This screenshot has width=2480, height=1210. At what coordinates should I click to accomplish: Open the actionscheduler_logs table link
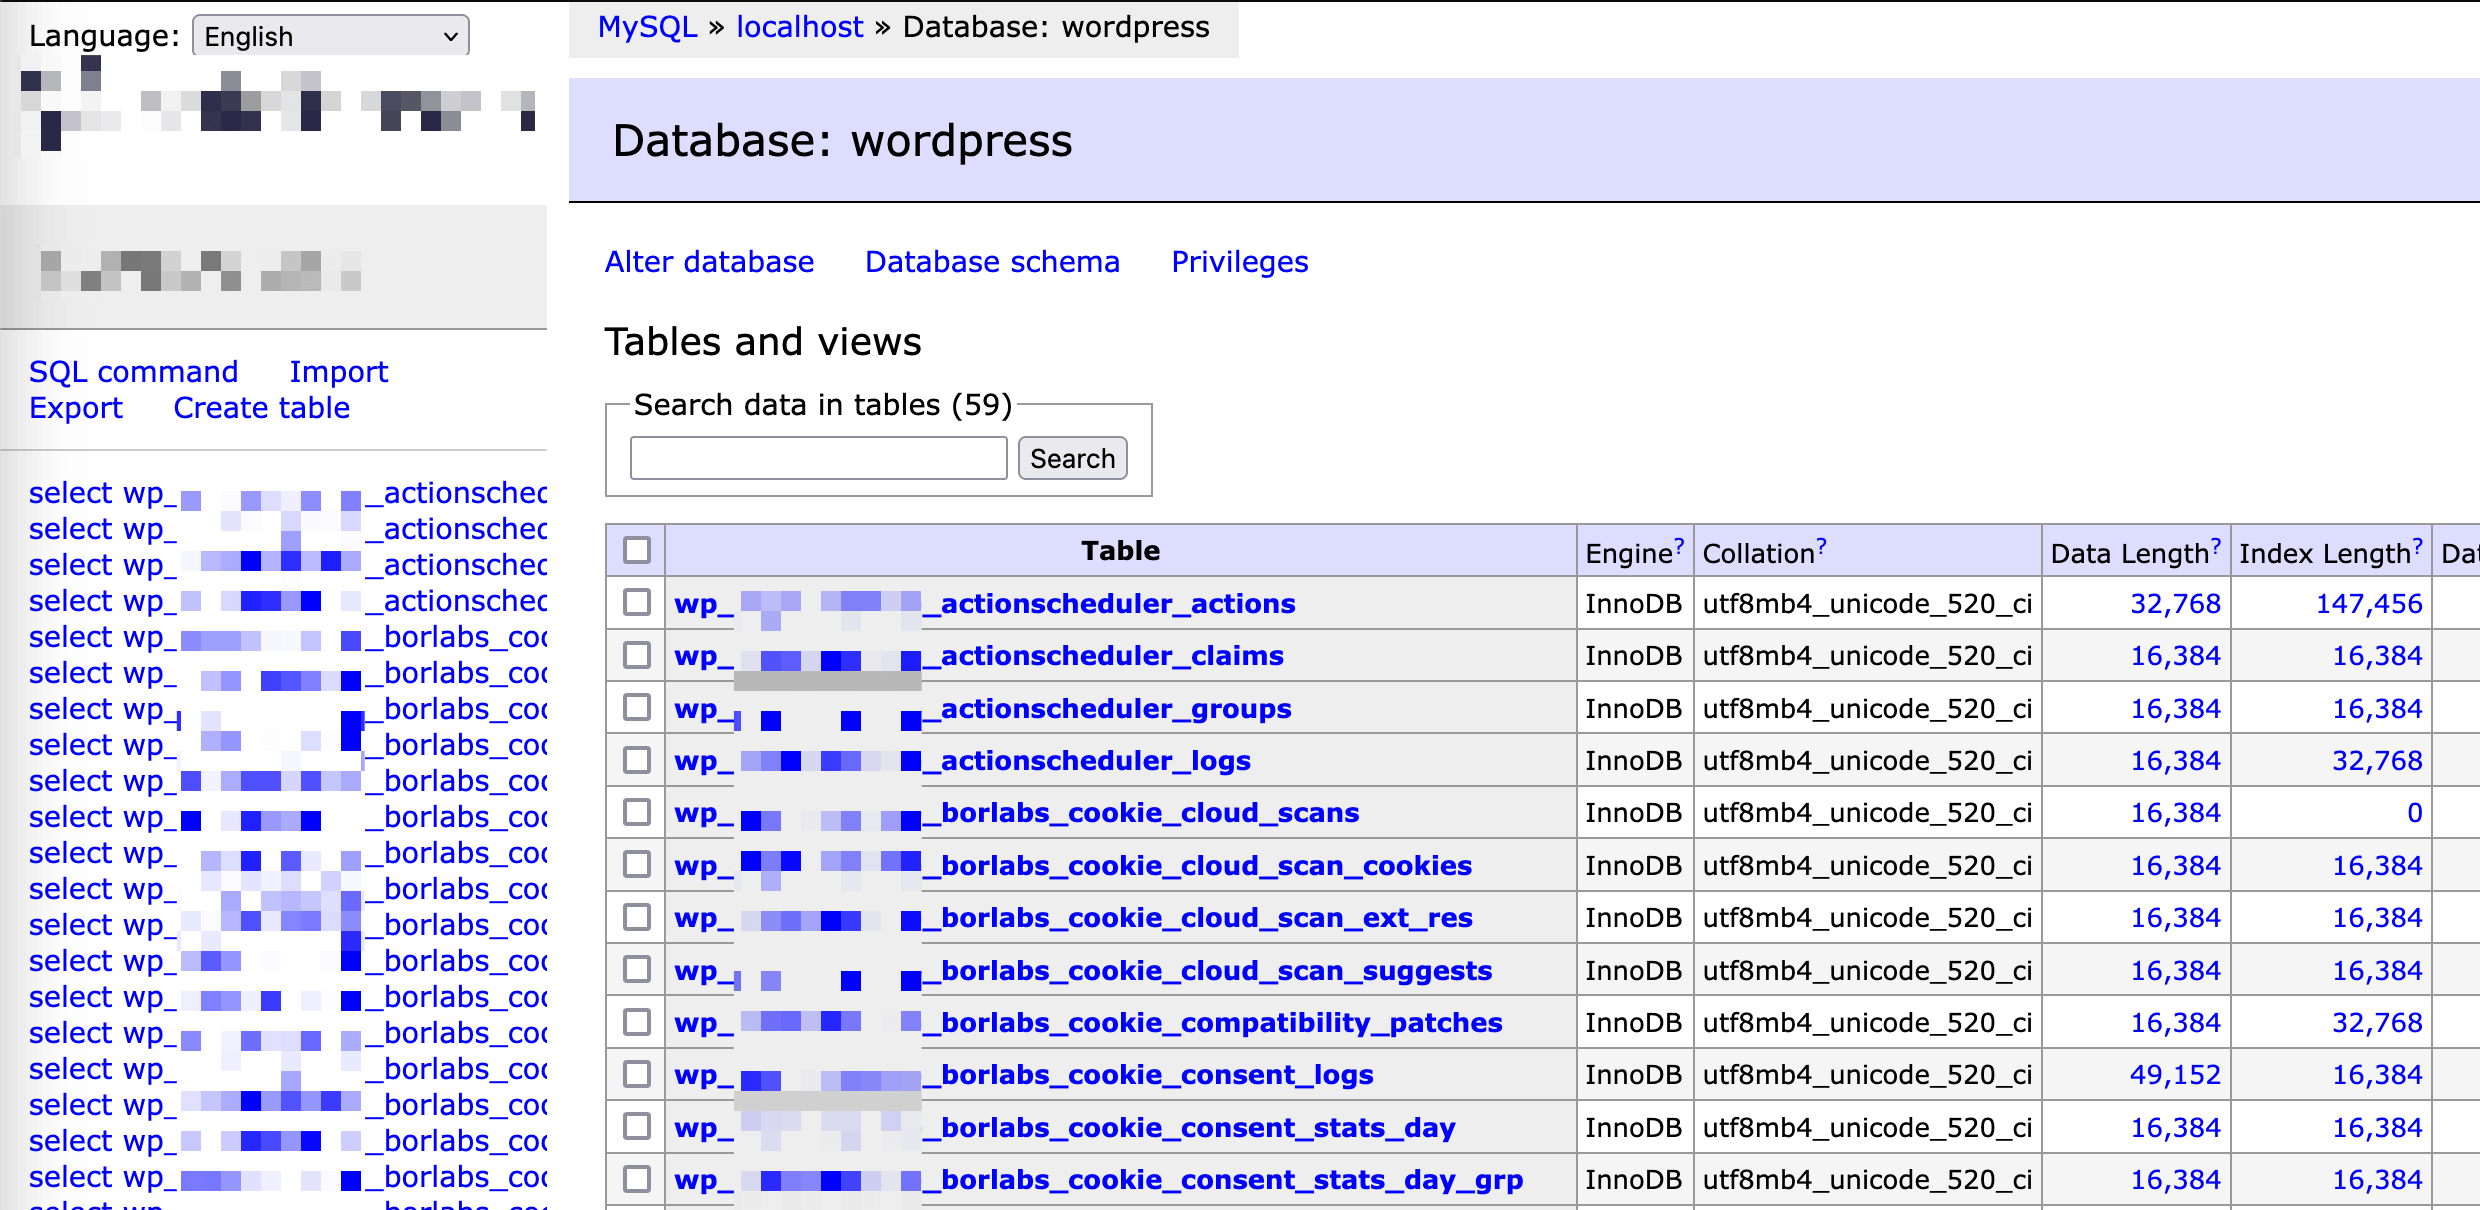click(x=962, y=761)
